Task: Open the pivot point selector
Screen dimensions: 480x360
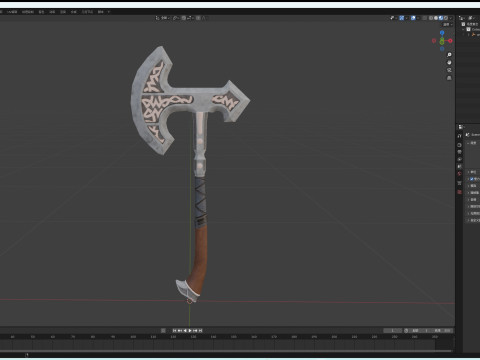Action: [176, 18]
